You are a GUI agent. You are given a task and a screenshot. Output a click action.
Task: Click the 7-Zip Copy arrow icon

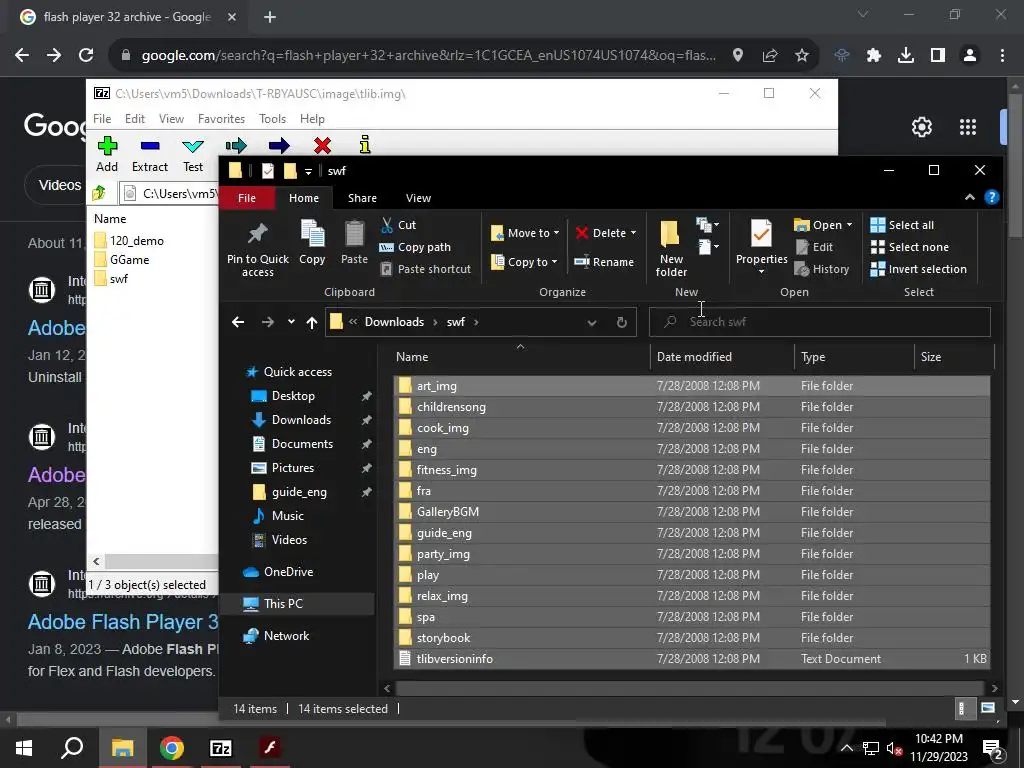236,146
